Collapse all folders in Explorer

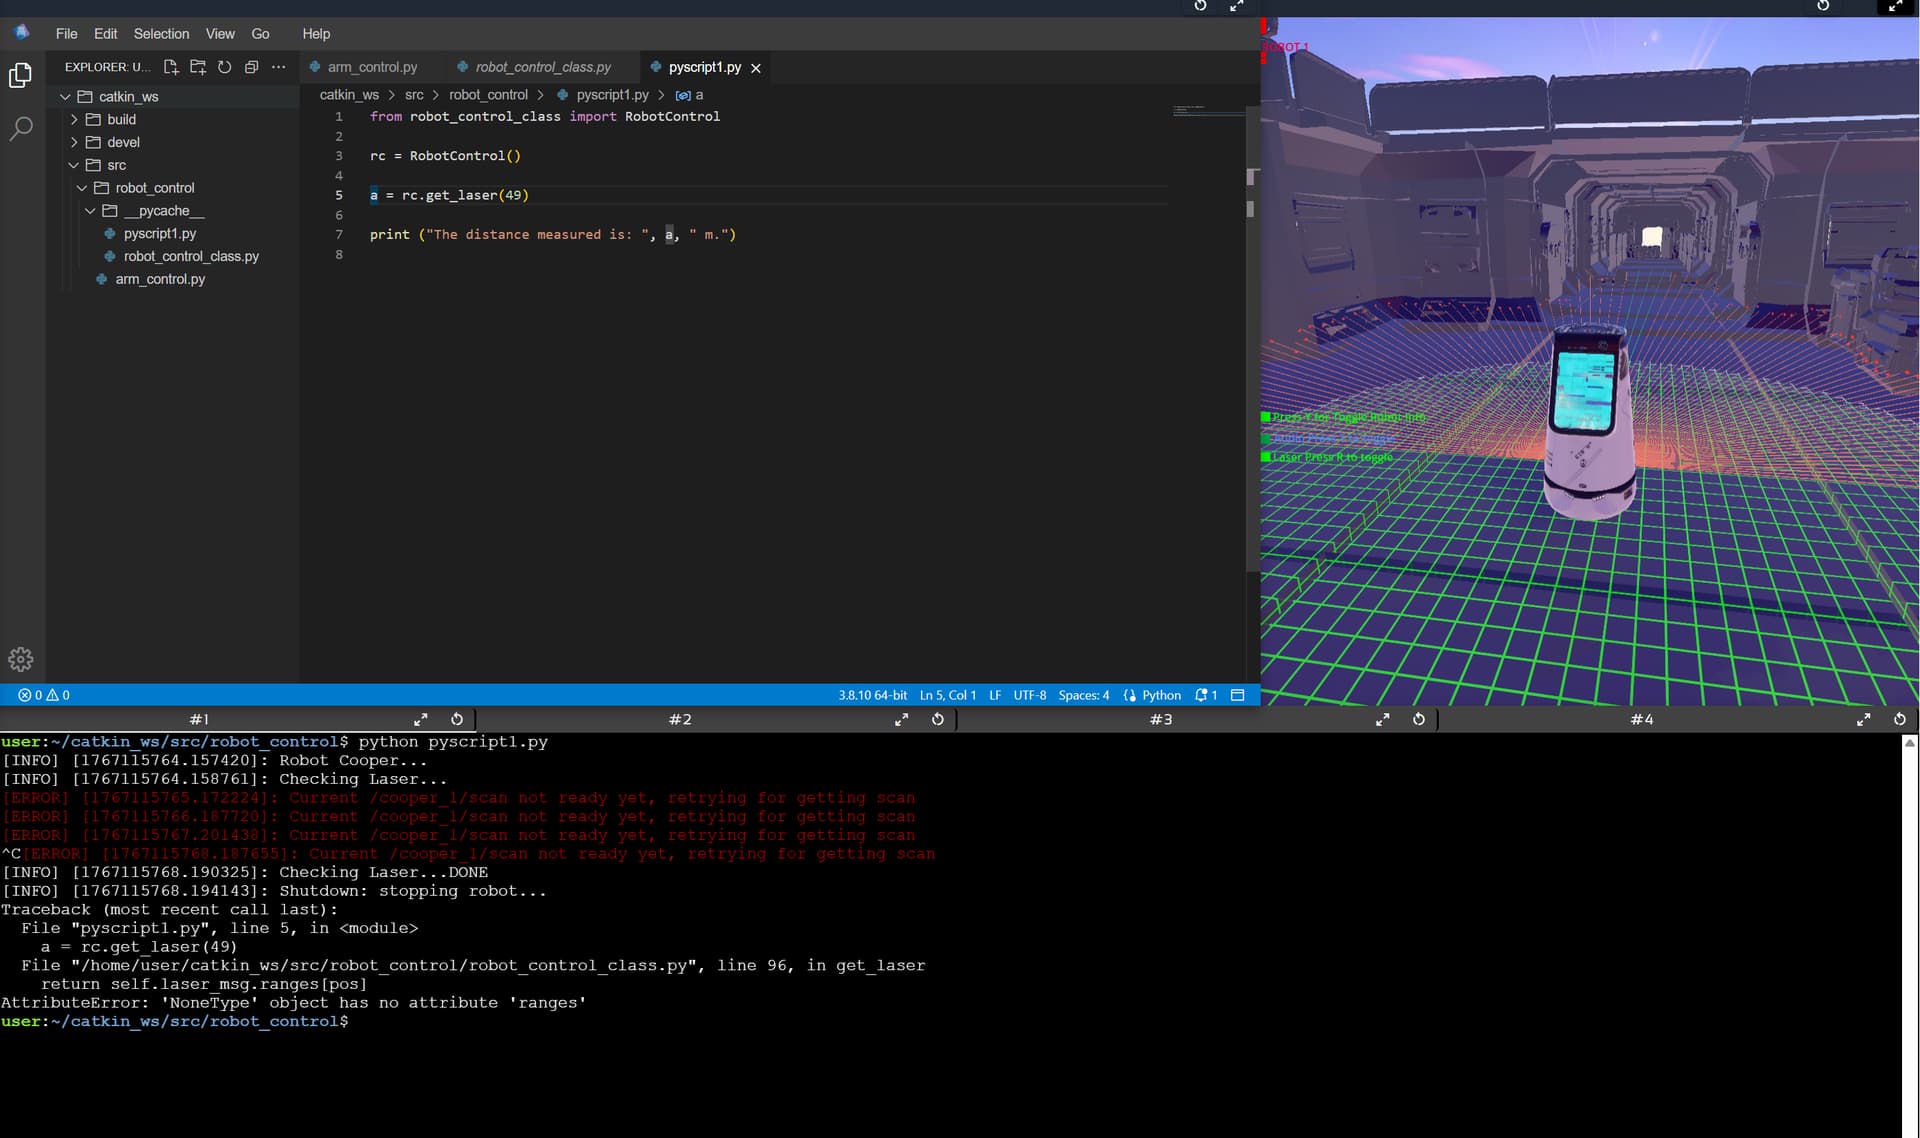pyautogui.click(x=252, y=67)
